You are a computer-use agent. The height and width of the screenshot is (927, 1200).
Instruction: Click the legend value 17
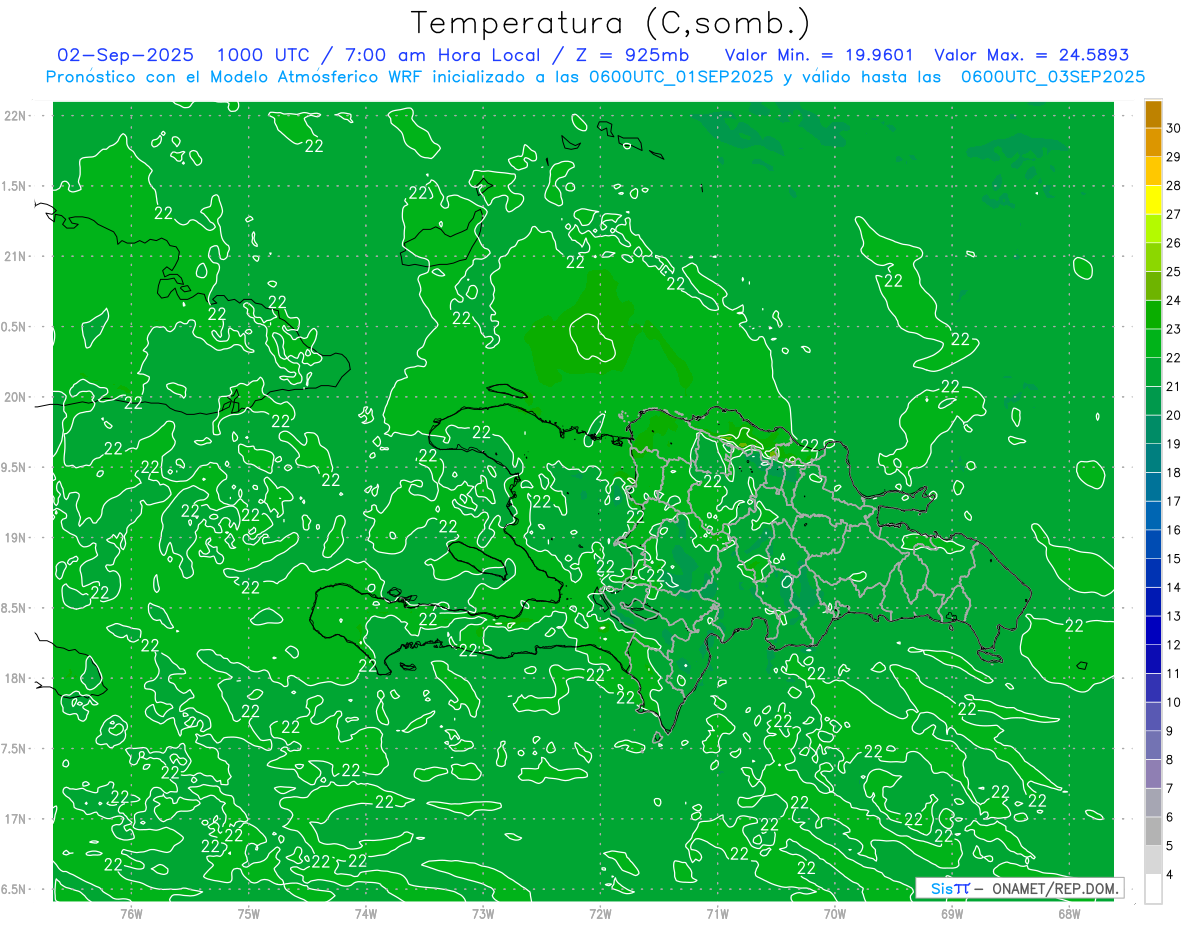tap(1174, 501)
